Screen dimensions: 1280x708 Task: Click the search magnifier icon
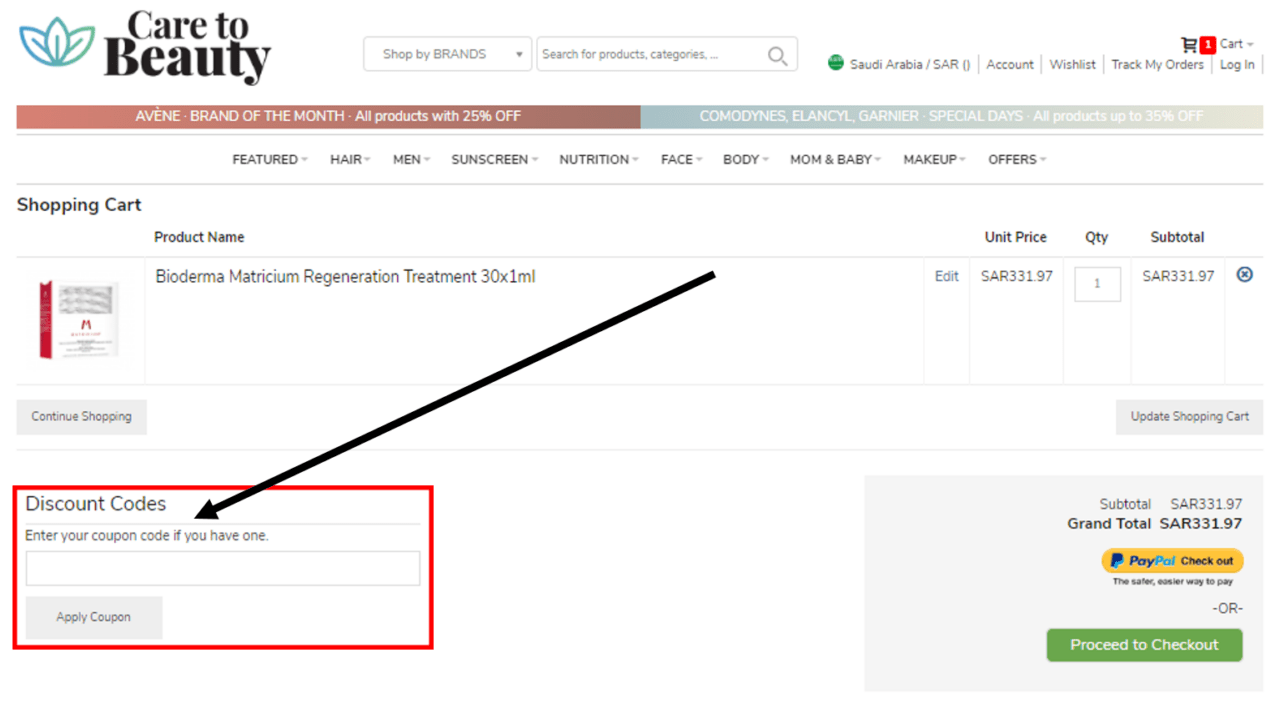pos(777,55)
